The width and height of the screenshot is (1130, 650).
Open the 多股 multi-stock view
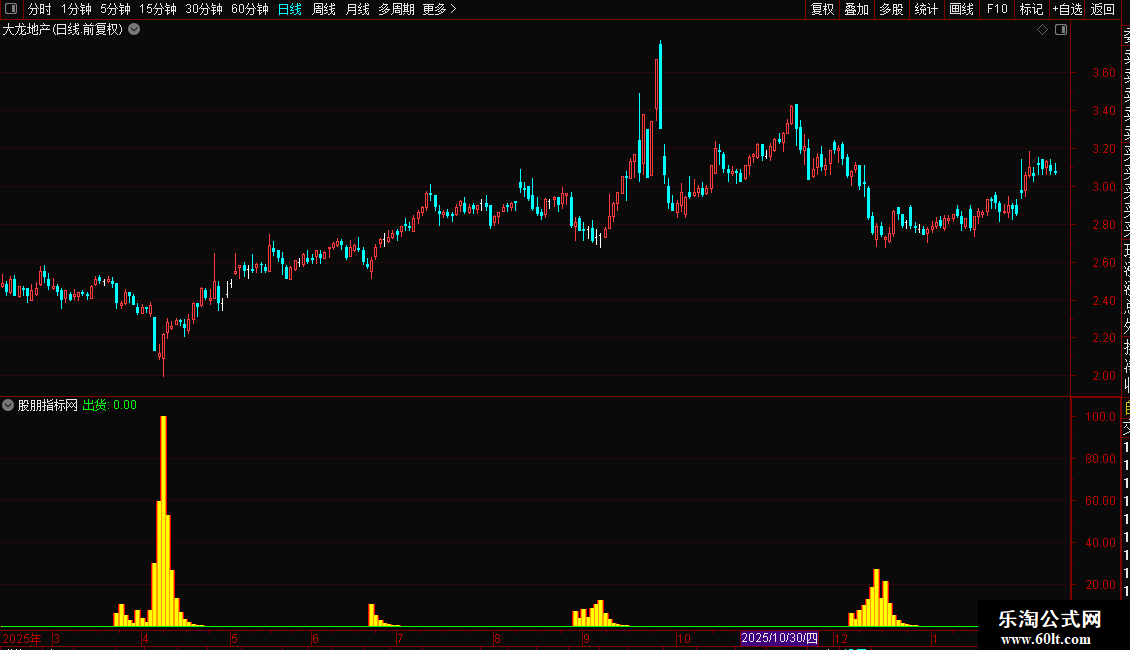point(891,9)
